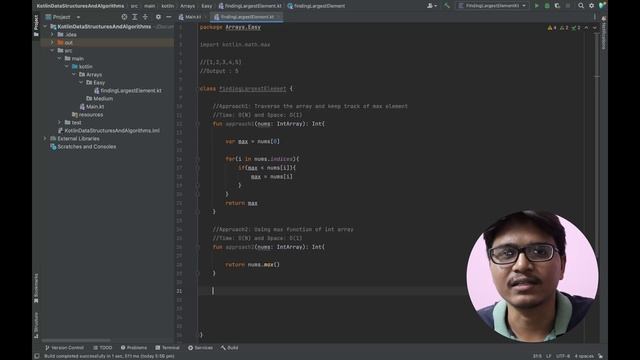Image resolution: width=640 pixels, height=360 pixels.
Task: Expand all in Project panel
Action: click(x=135, y=17)
